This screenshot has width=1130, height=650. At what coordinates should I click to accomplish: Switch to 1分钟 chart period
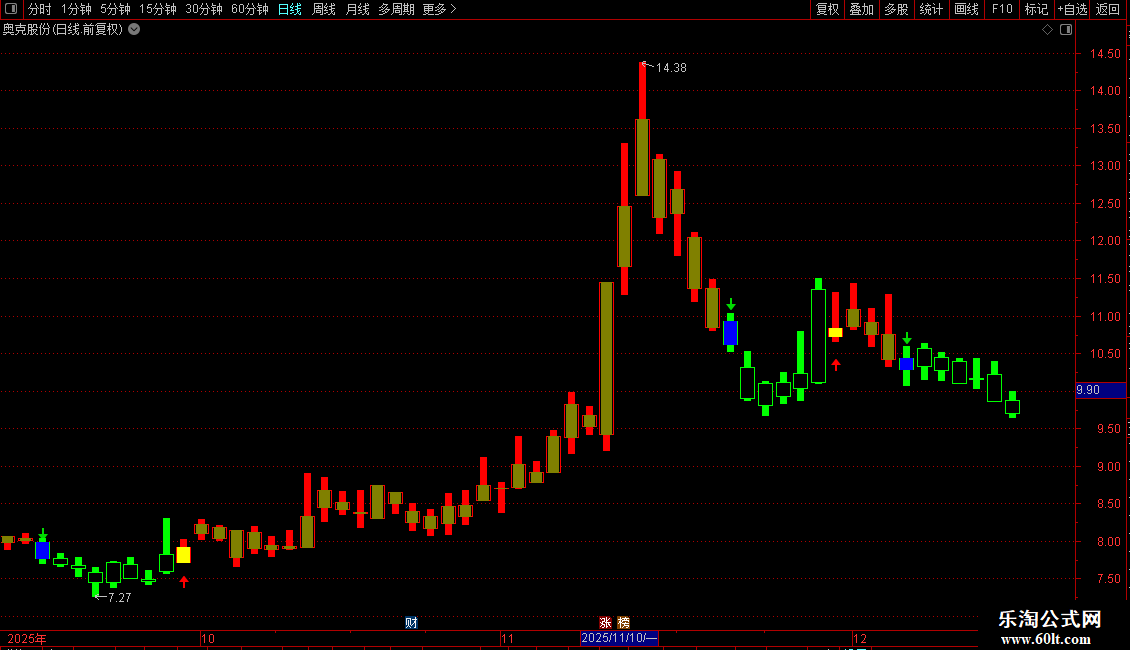click(76, 9)
